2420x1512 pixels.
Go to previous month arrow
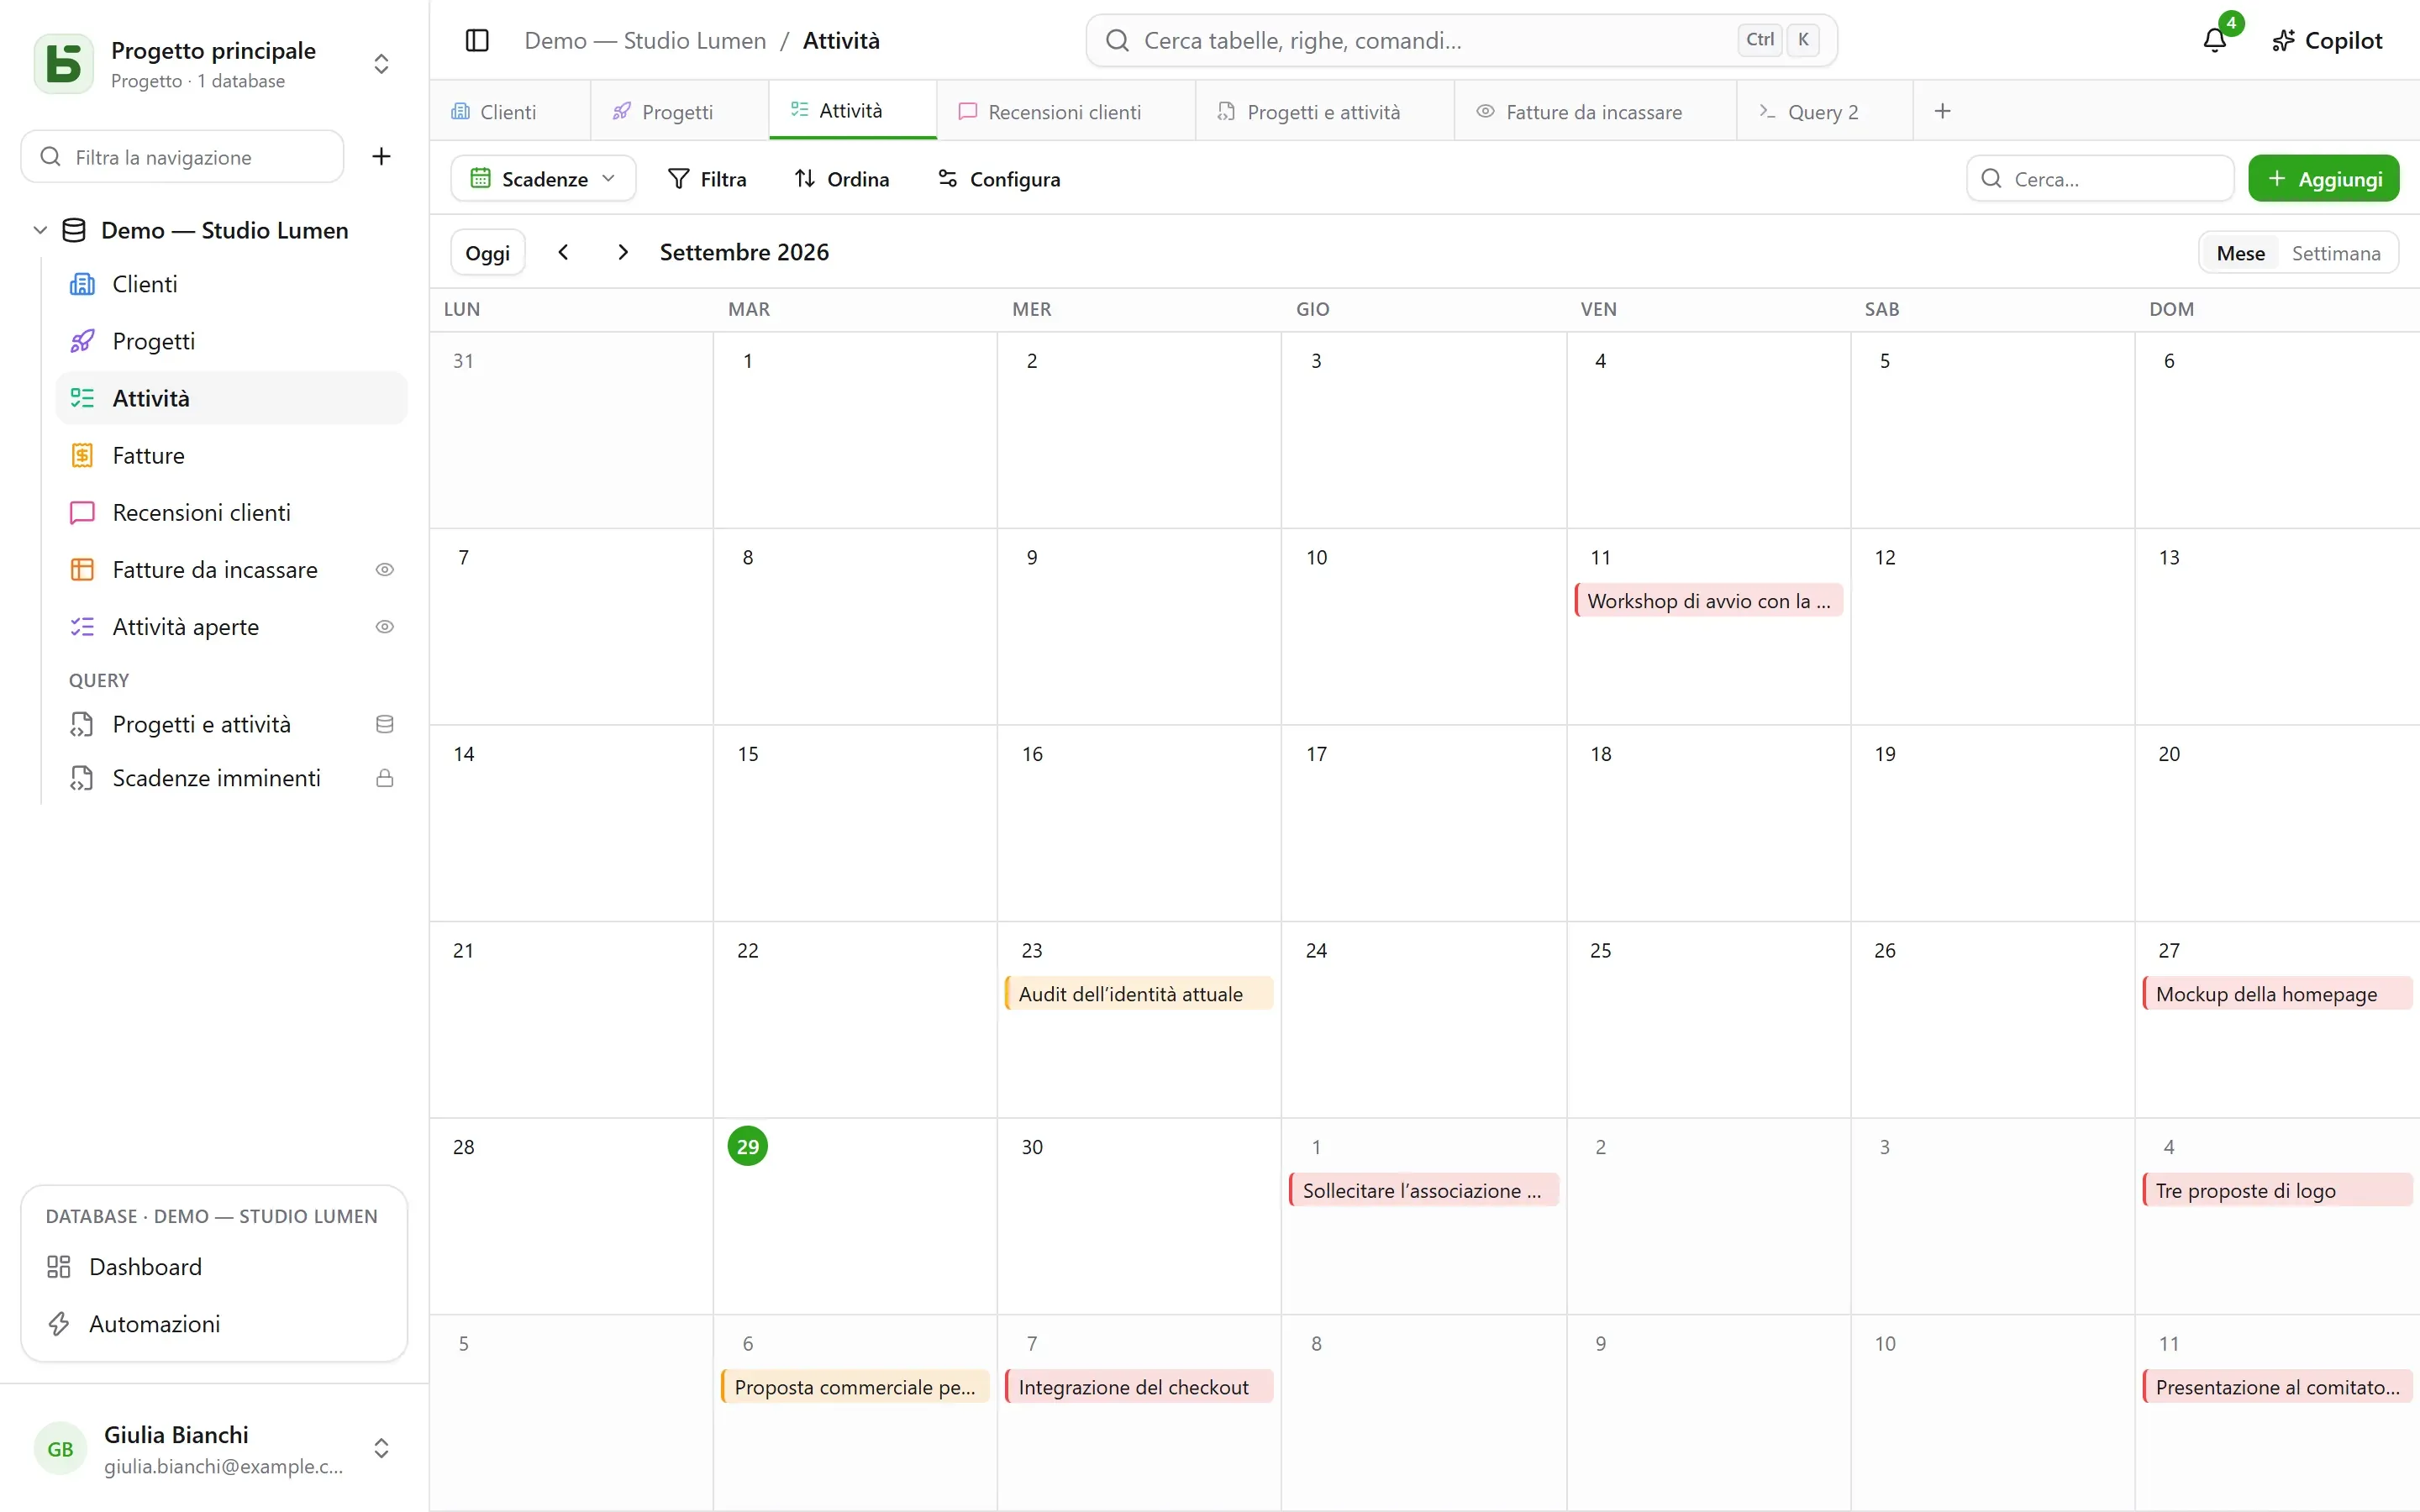(x=563, y=252)
